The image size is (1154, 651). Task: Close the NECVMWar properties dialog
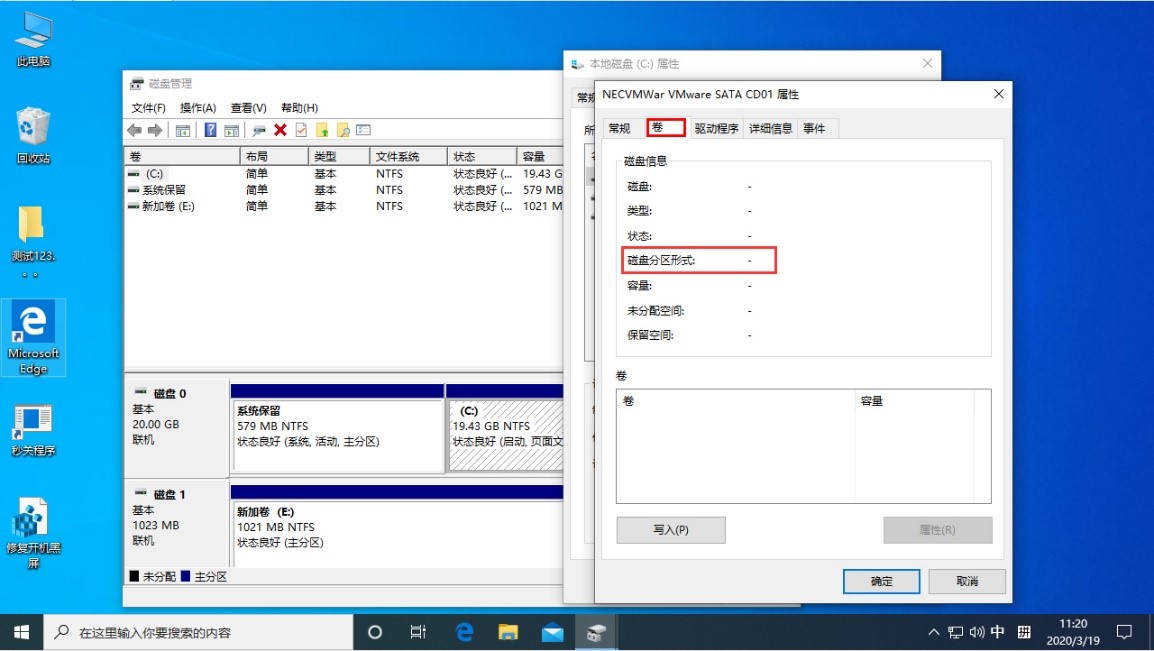[x=999, y=94]
